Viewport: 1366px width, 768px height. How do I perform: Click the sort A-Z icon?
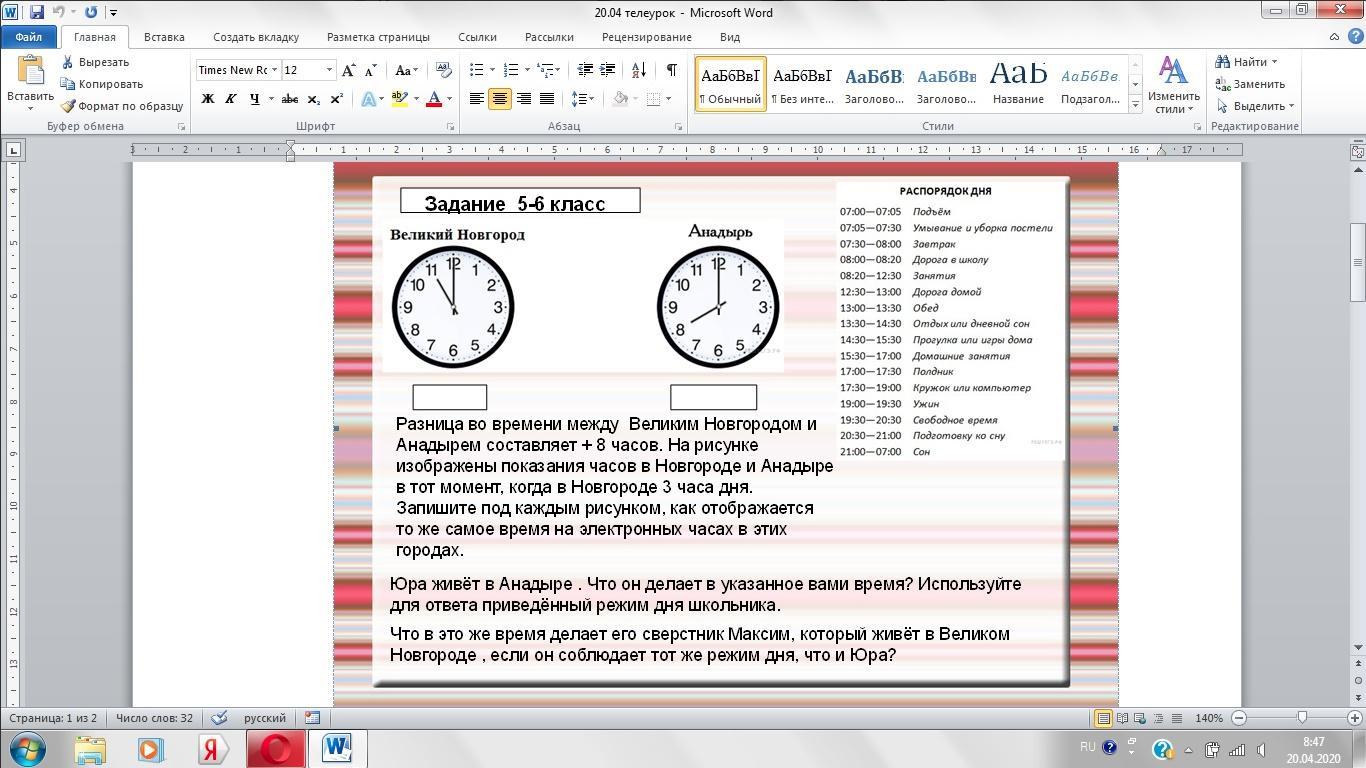(640, 70)
